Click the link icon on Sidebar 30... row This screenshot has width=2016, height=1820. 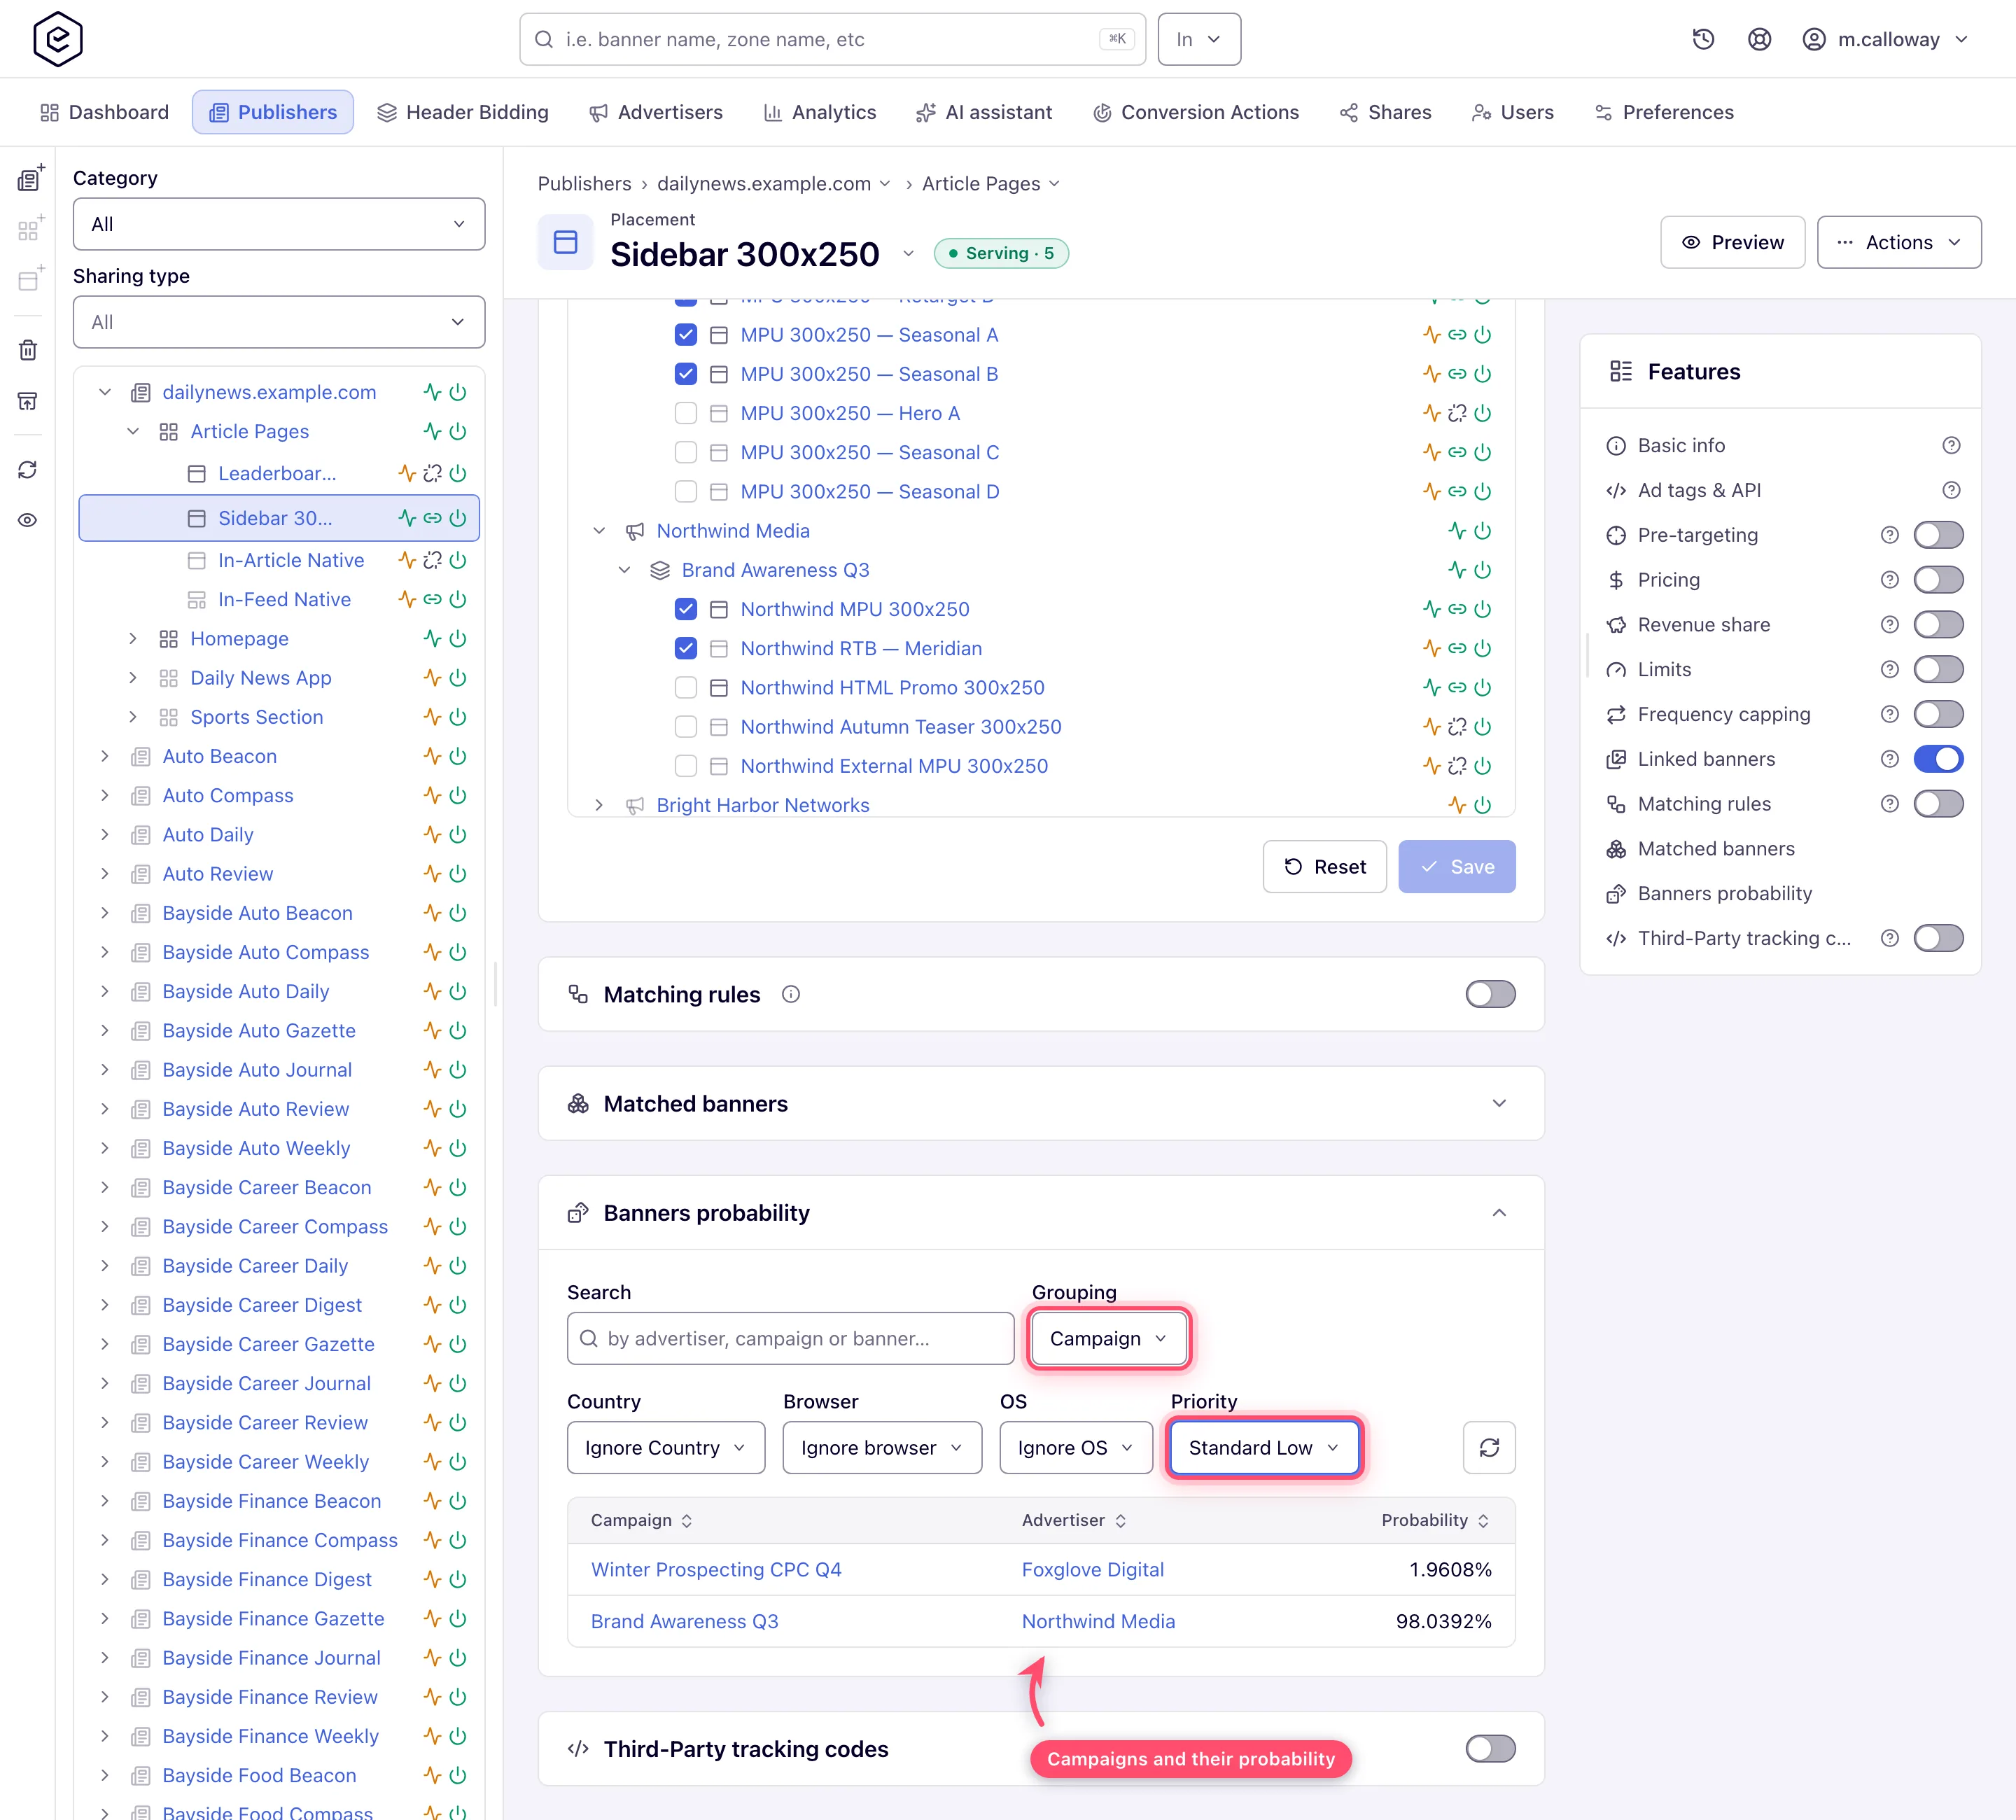click(432, 518)
